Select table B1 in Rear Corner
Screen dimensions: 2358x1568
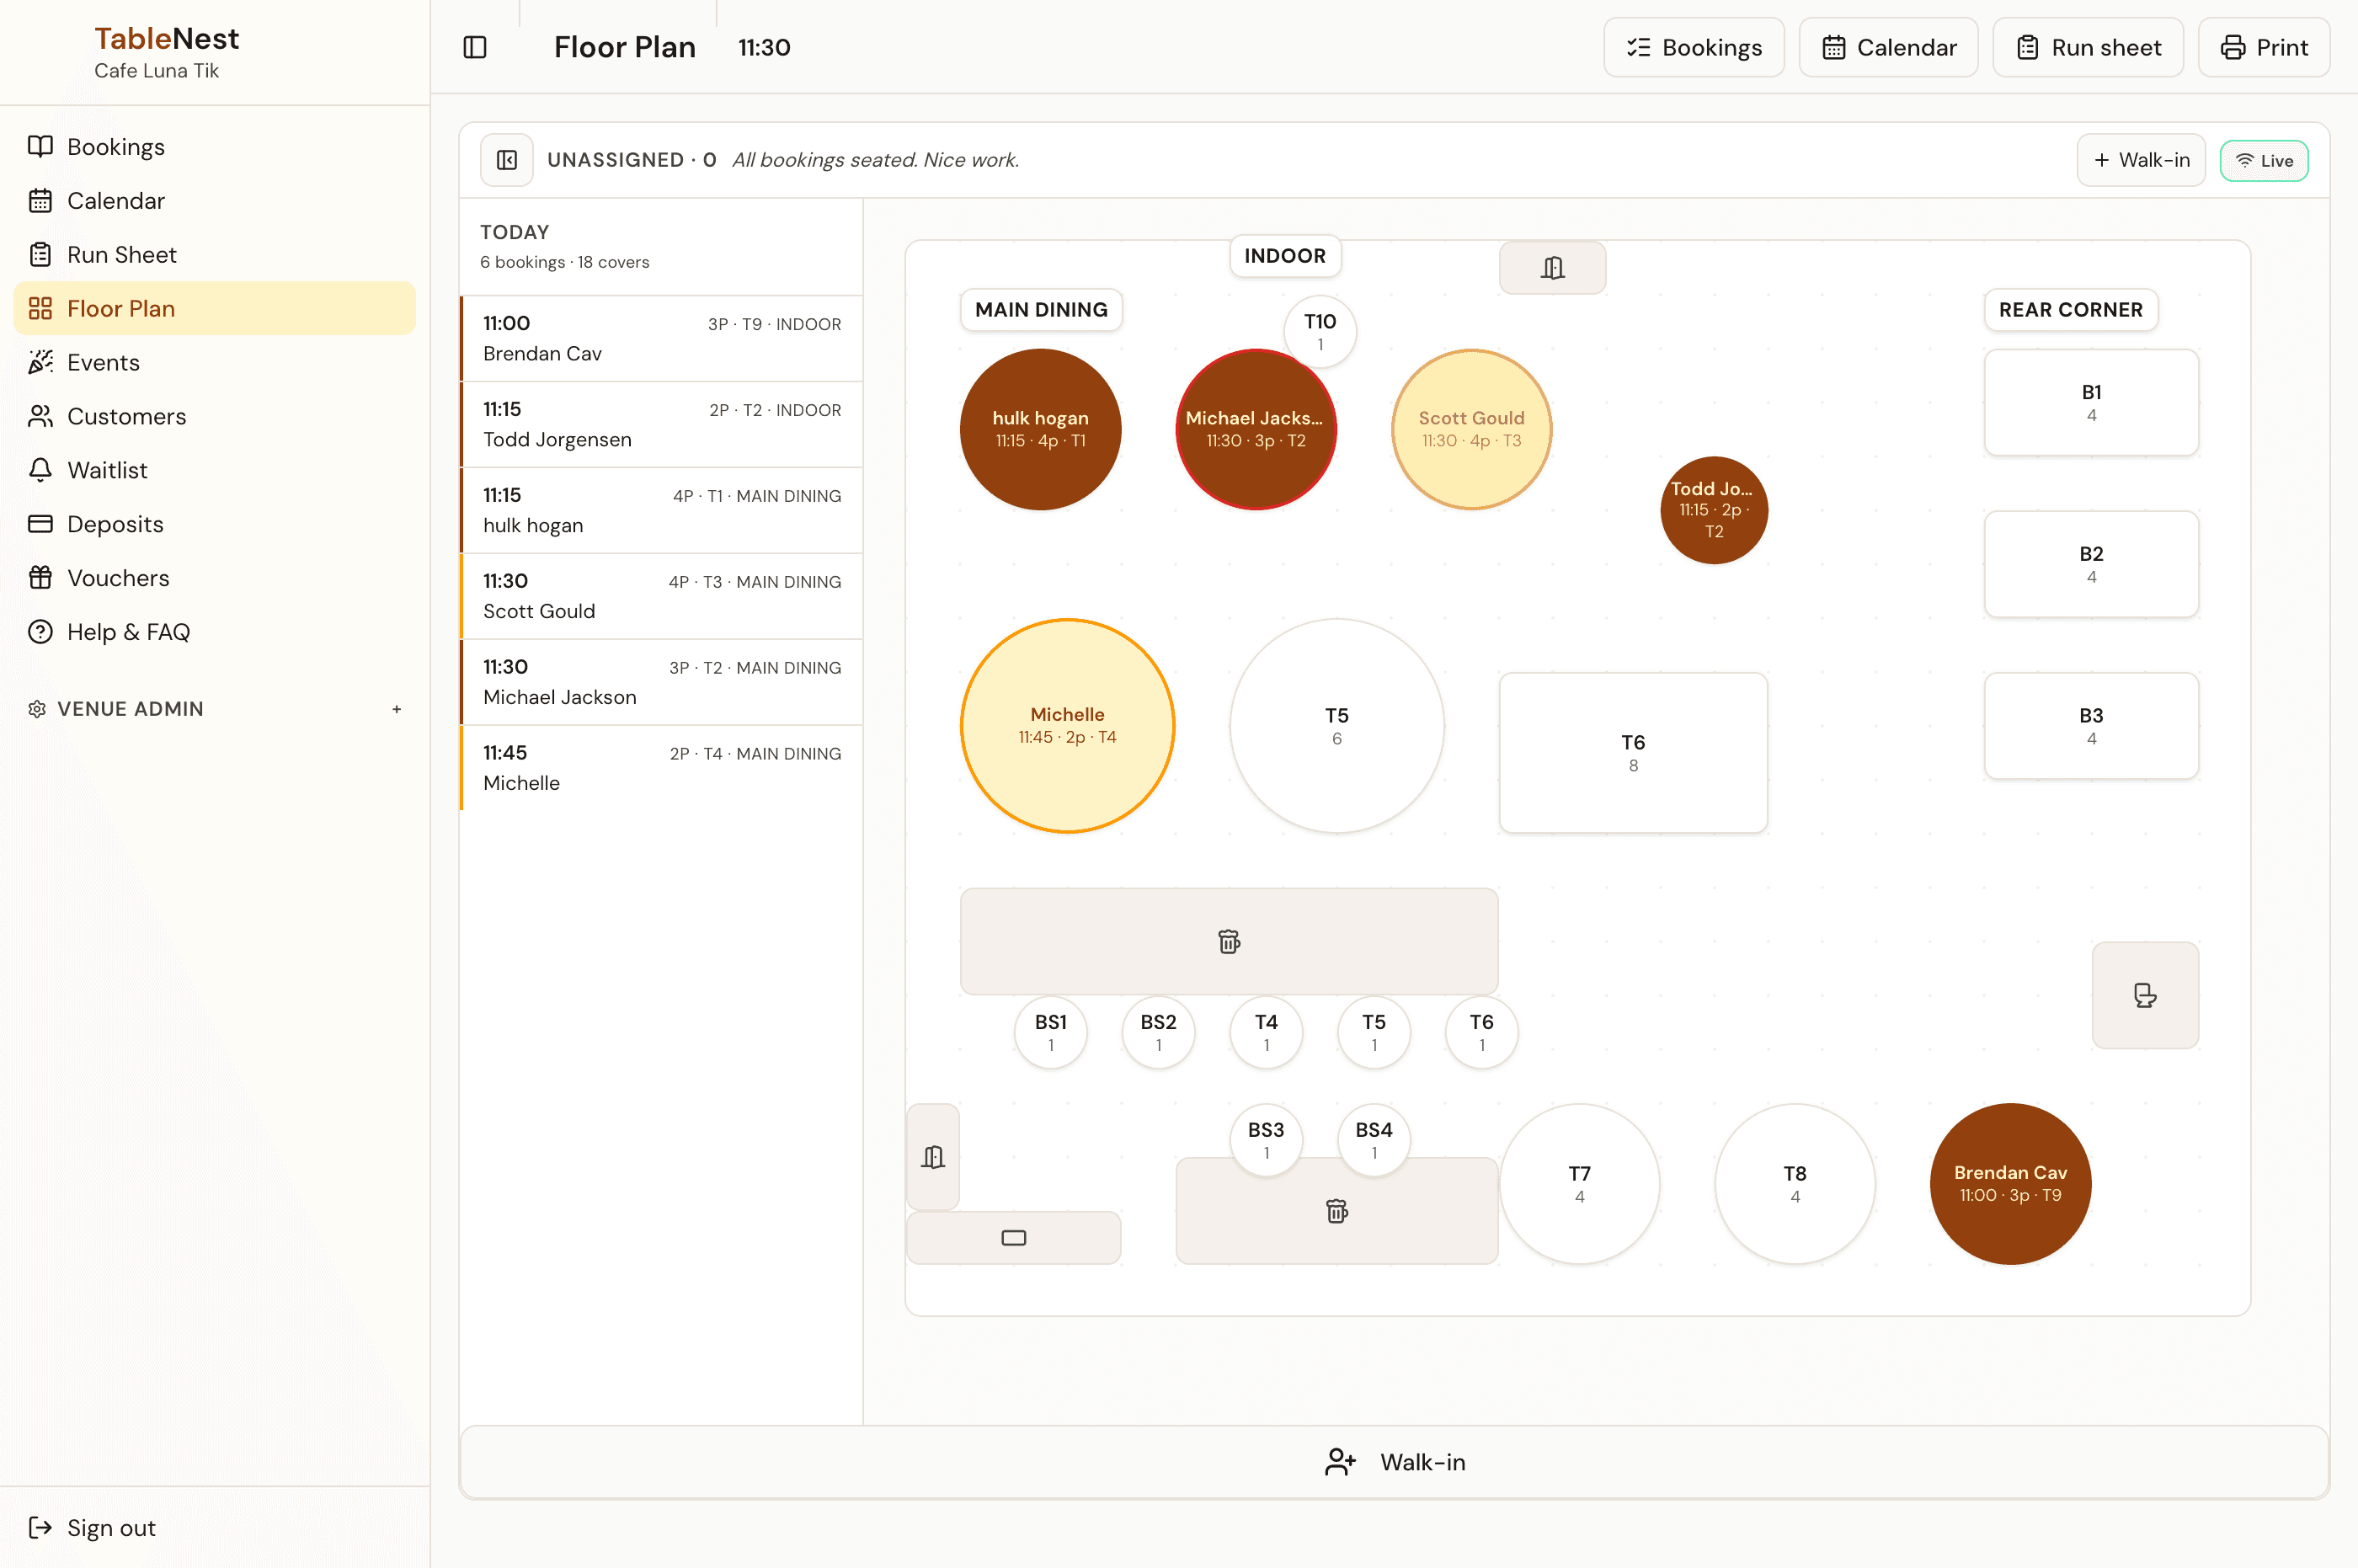(2091, 403)
